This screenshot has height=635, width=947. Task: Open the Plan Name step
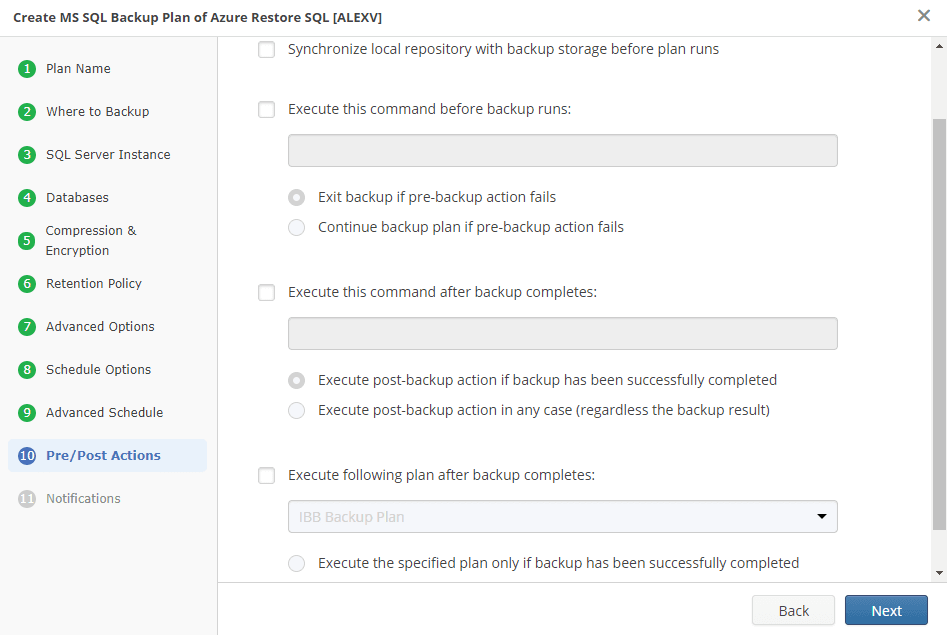78,68
